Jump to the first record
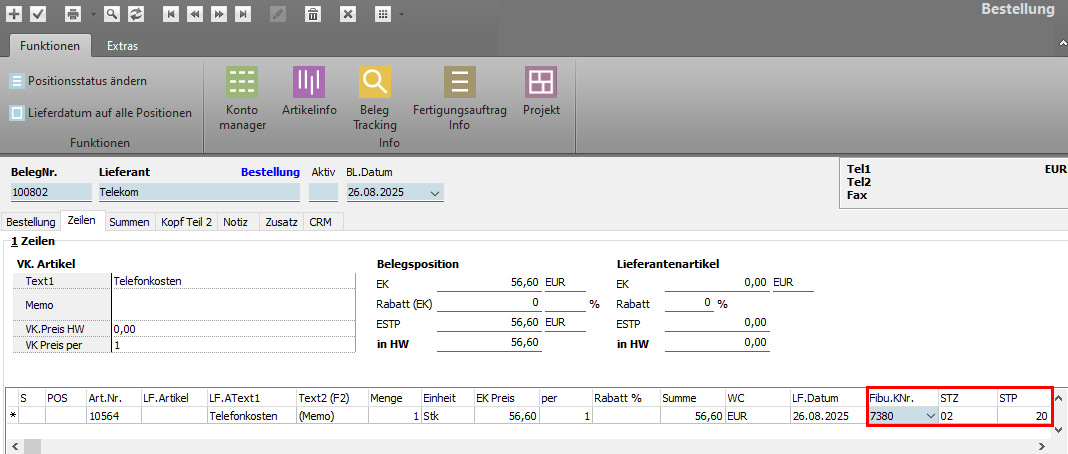Screen dimensions: 1068x454 click(x=172, y=14)
